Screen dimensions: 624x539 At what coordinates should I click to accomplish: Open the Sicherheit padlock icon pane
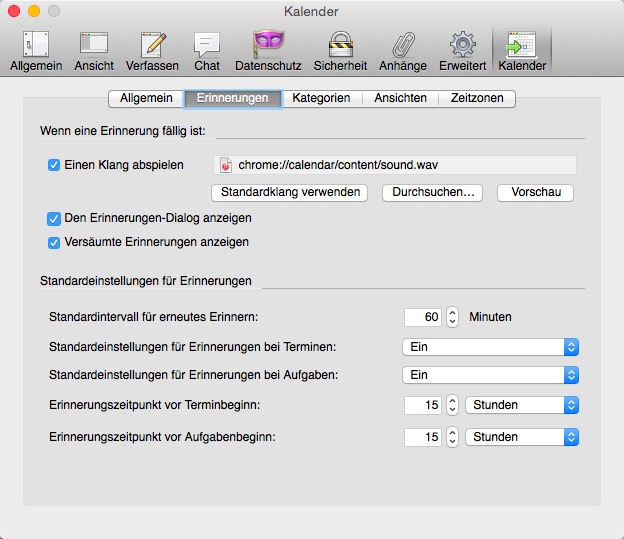pyautogui.click(x=340, y=50)
